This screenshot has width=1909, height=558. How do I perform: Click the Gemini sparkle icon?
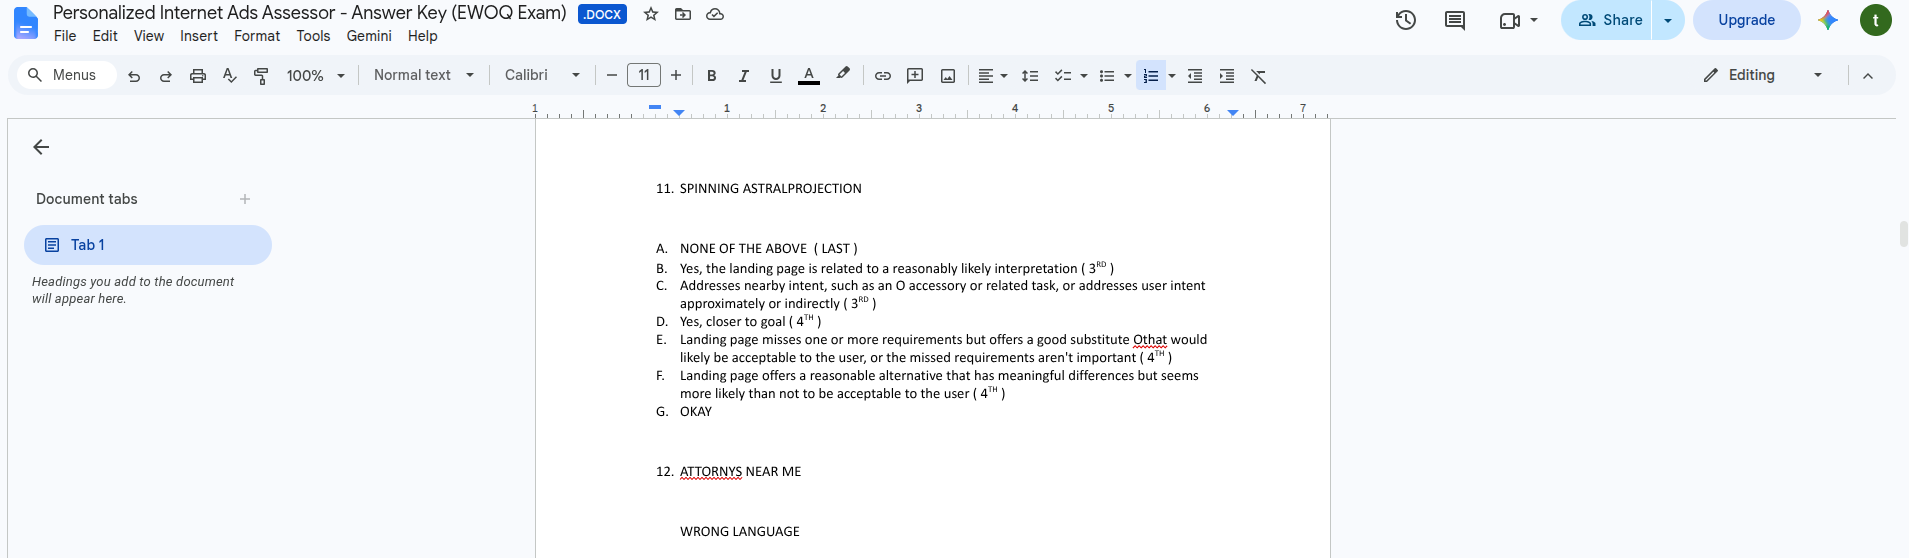coord(1828,20)
